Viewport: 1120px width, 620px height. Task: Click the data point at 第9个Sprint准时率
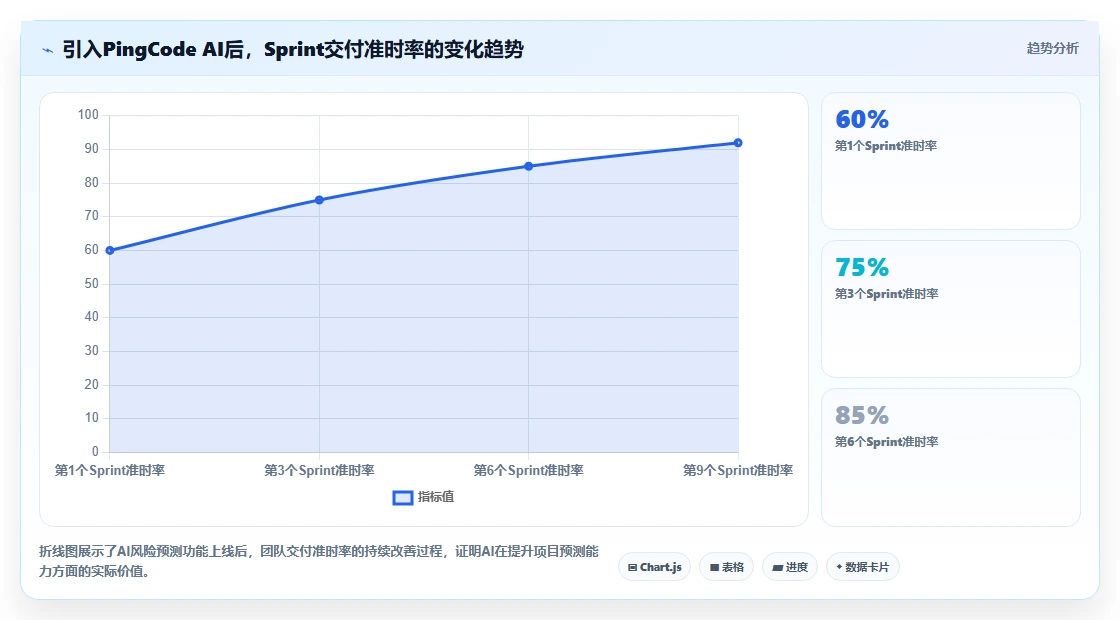[x=738, y=143]
